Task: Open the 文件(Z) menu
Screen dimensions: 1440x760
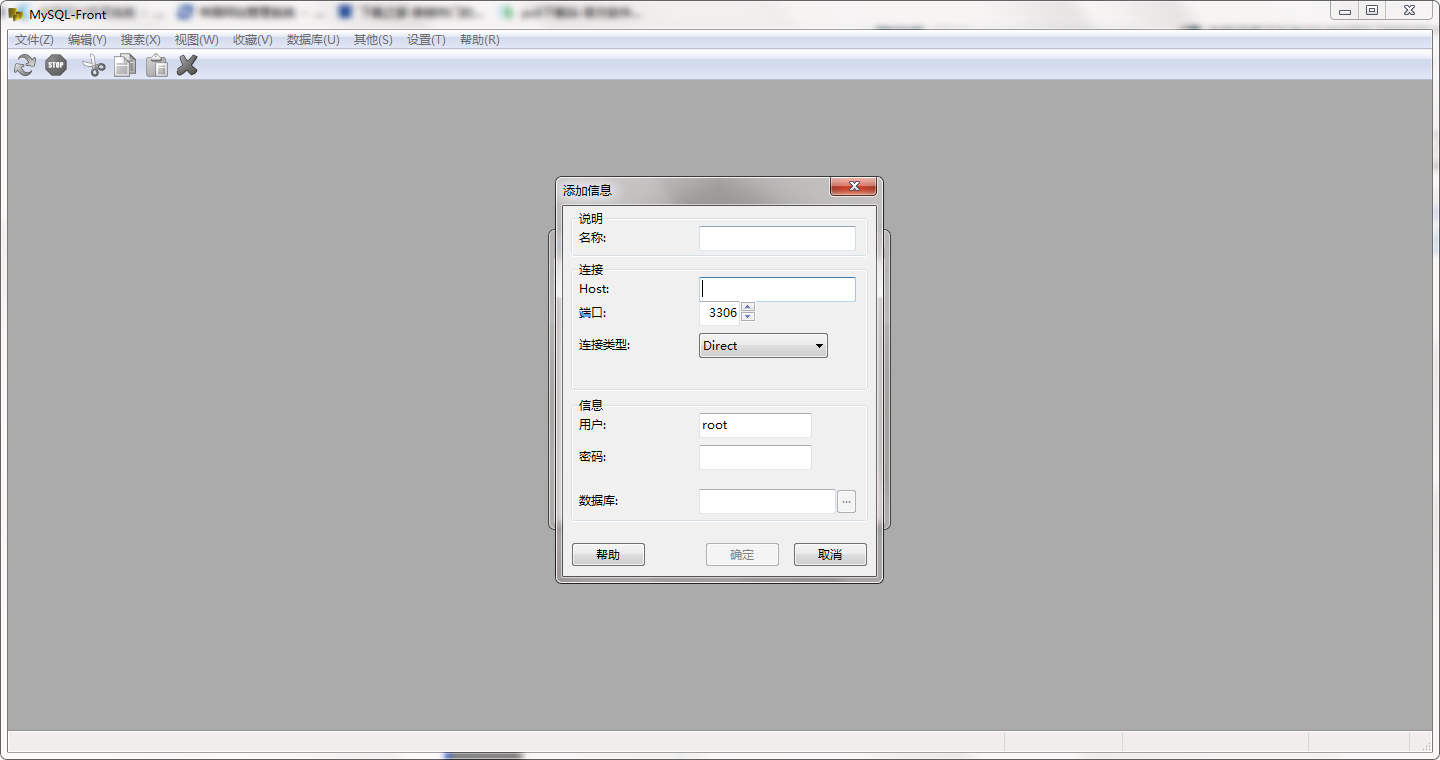Action: pos(34,40)
